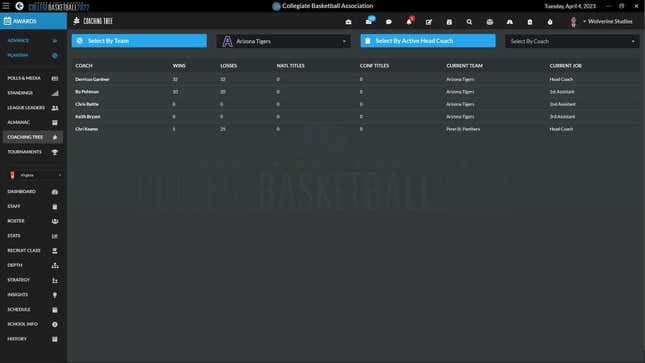Click the hamburger menu icon at top left
Image resolution: width=645 pixels, height=363 pixels.
[6, 6]
